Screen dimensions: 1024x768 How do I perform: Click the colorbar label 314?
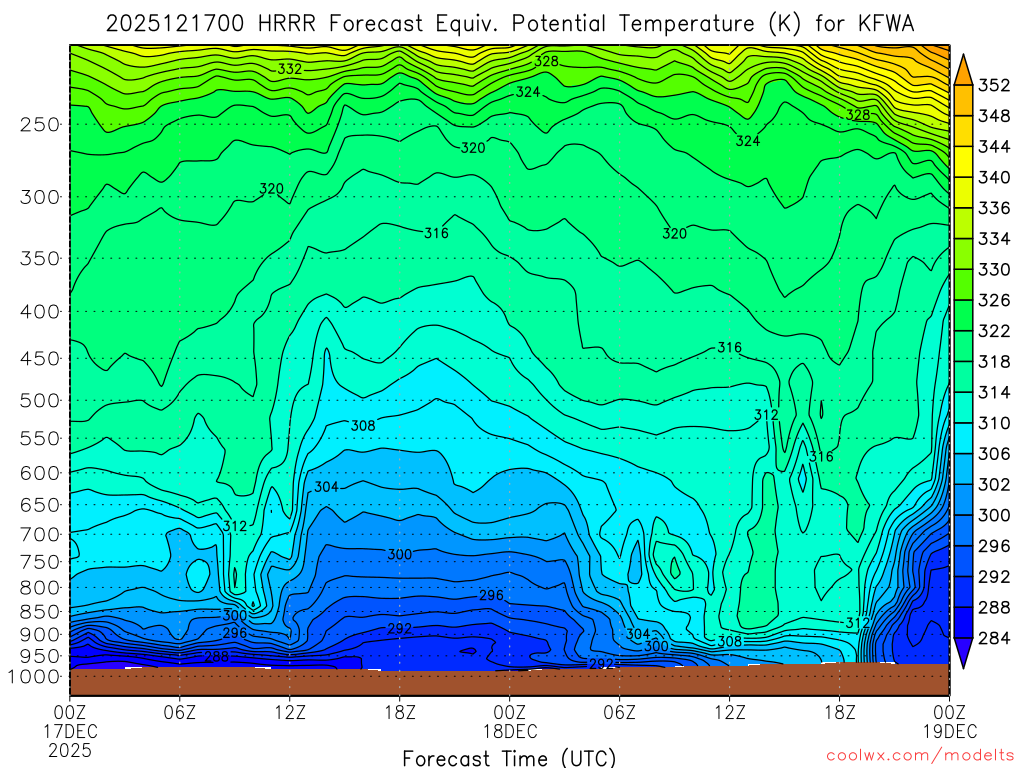click(994, 392)
